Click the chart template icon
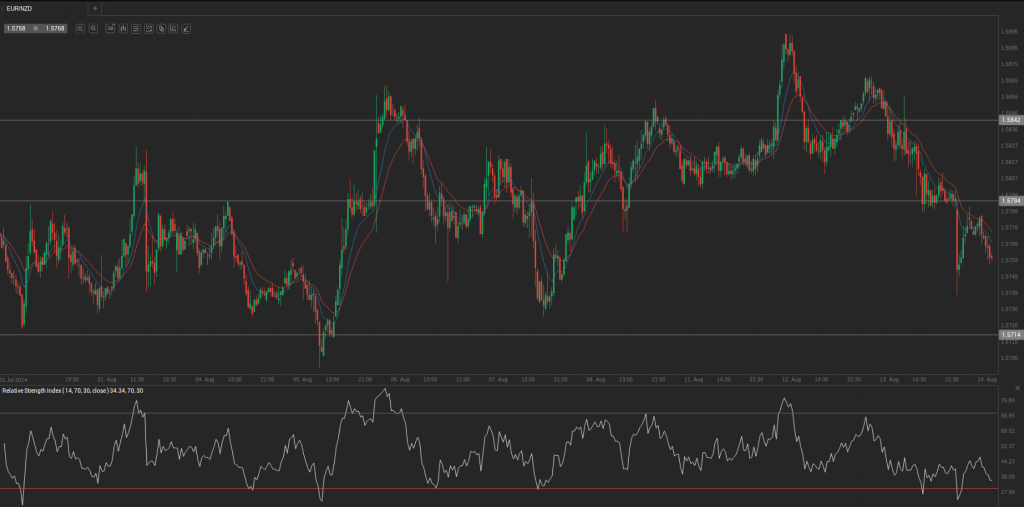1024x507 pixels. pyautogui.click(x=148, y=29)
